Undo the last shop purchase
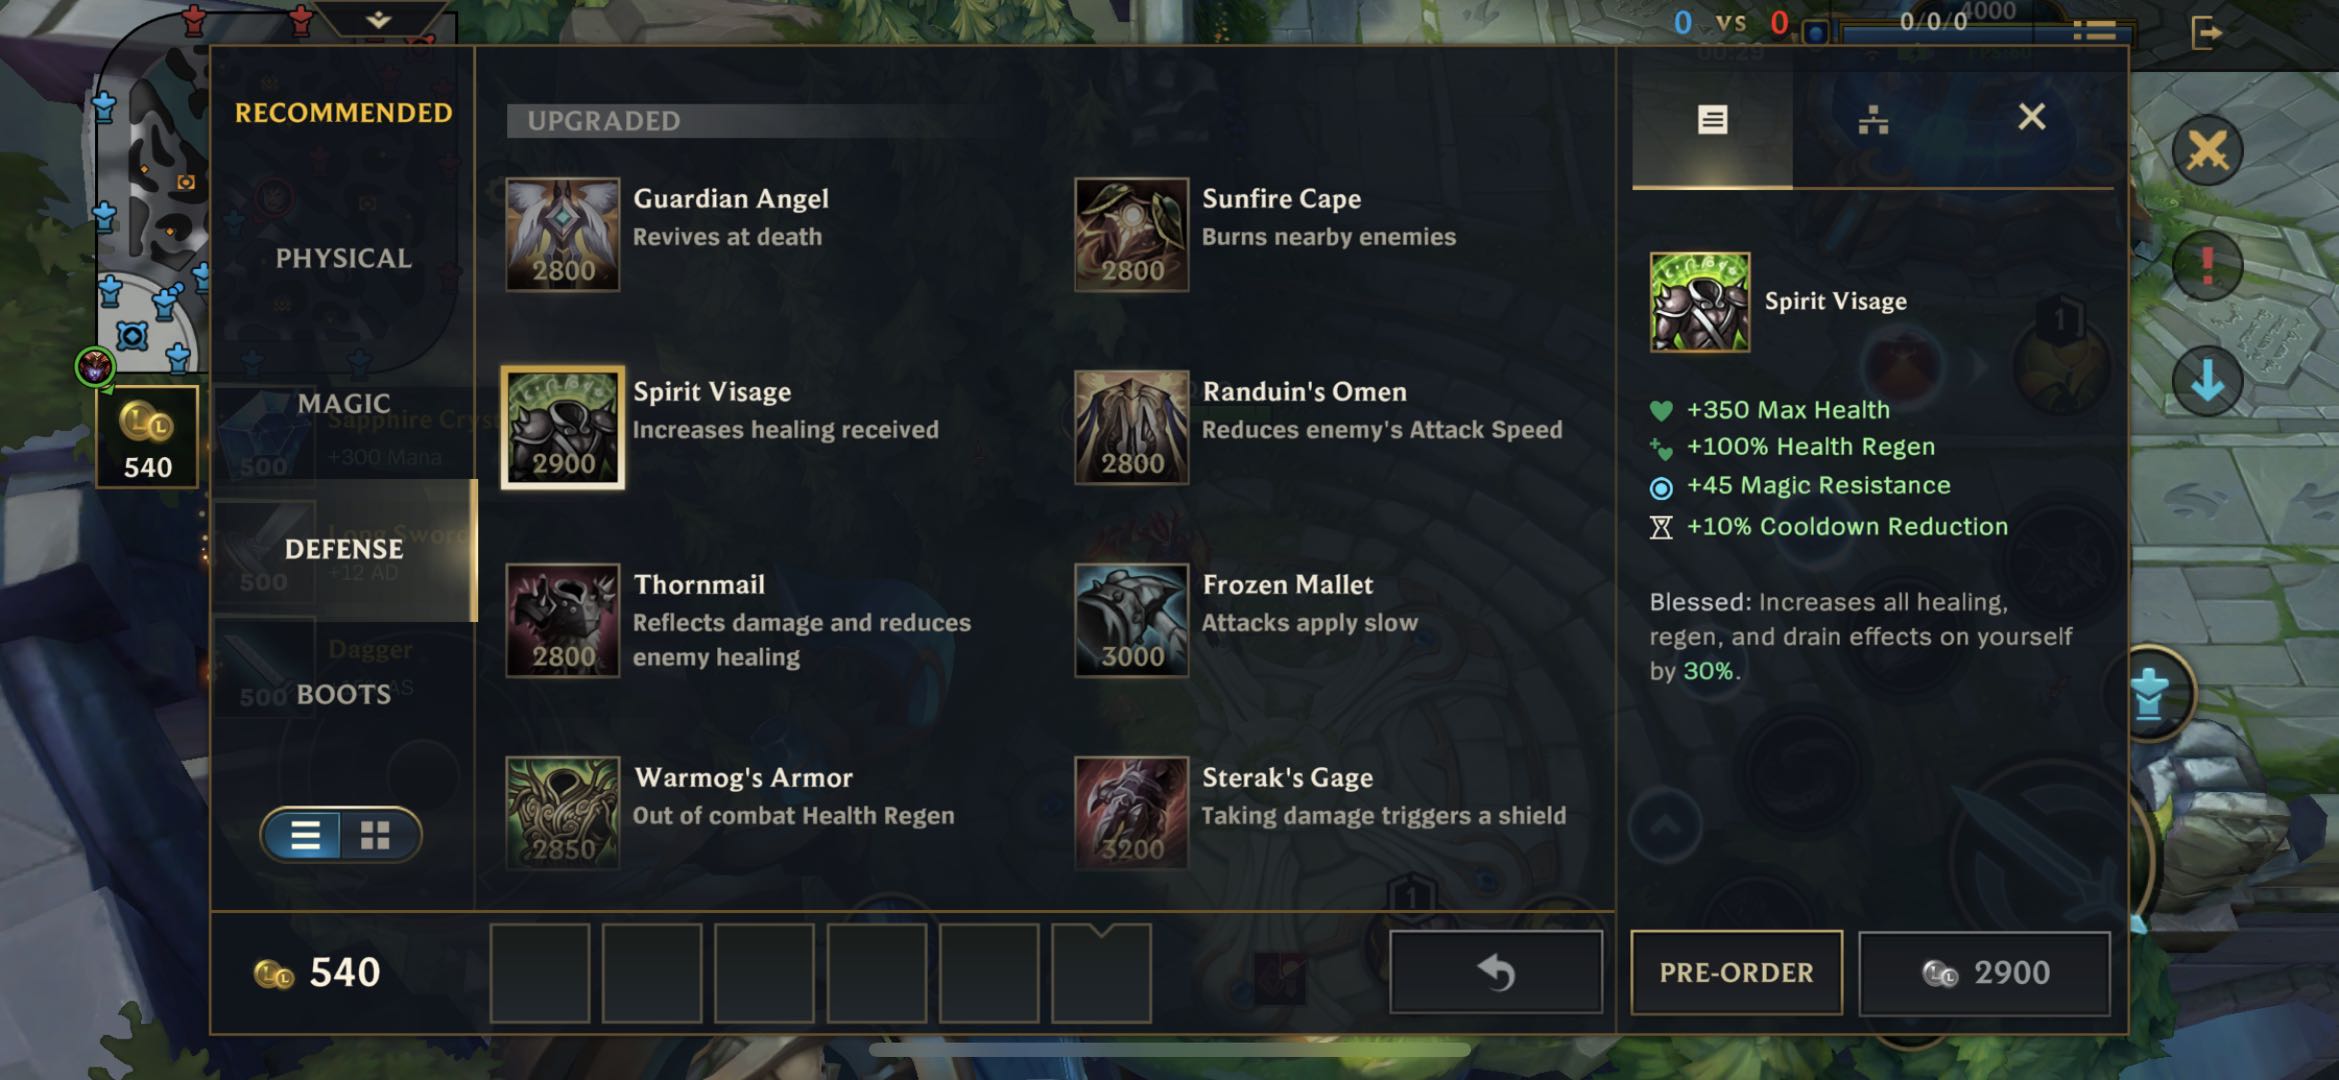This screenshot has height=1080, width=2339. (x=1496, y=972)
